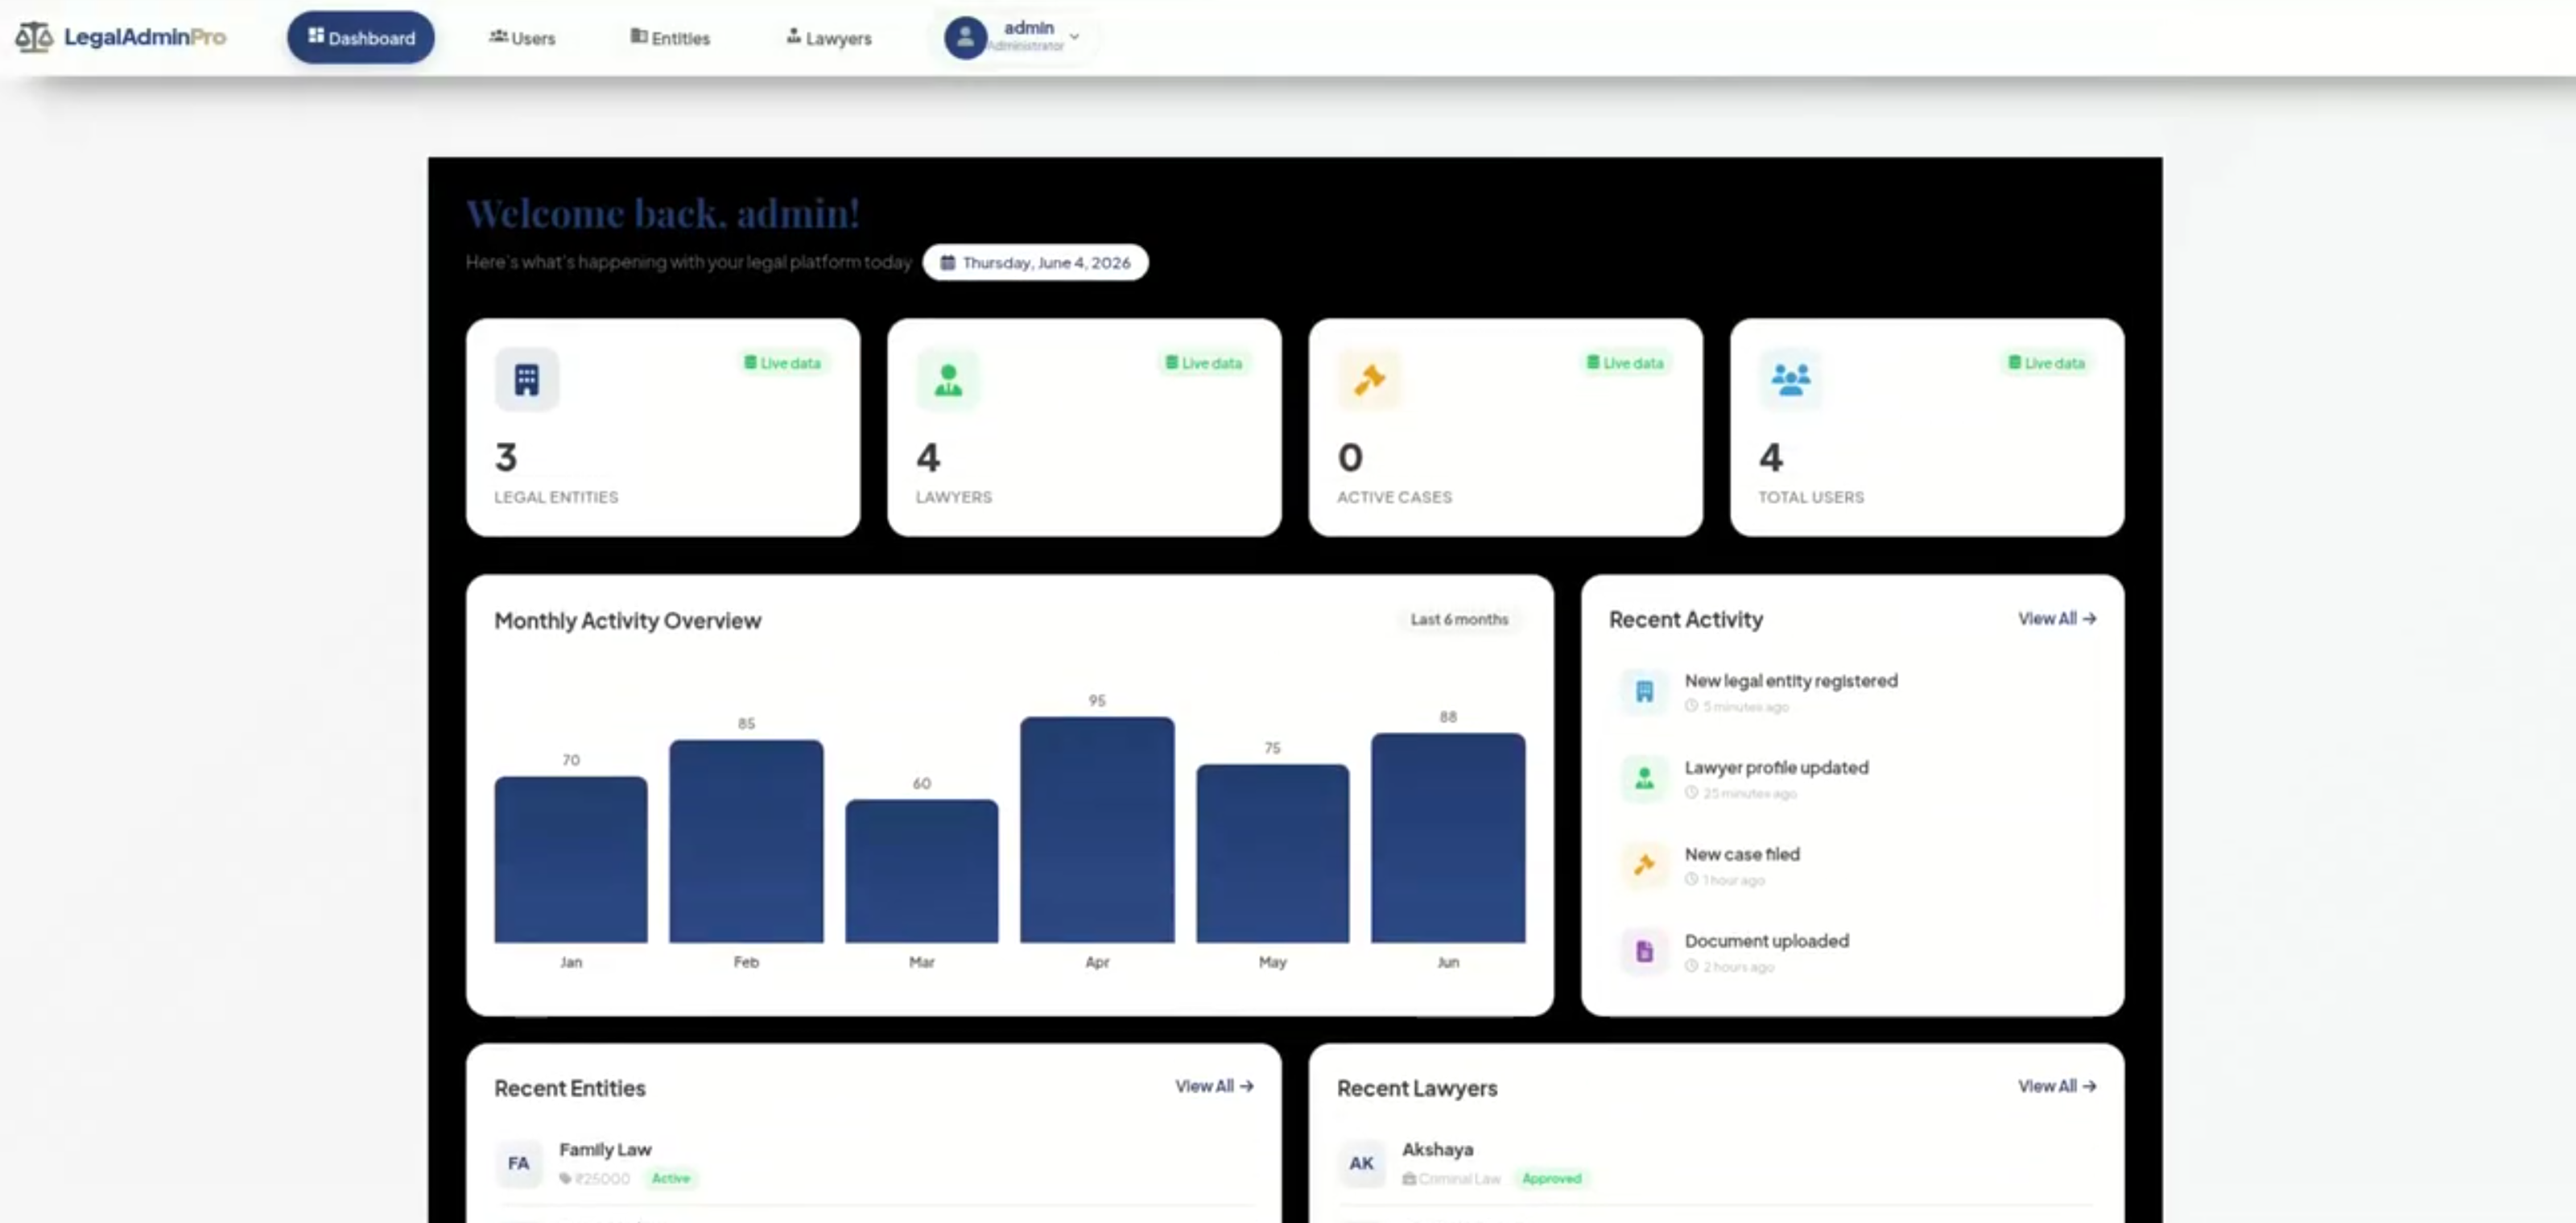The width and height of the screenshot is (2576, 1223).
Task: Select the '4' Total Users count
Action: 1771,458
